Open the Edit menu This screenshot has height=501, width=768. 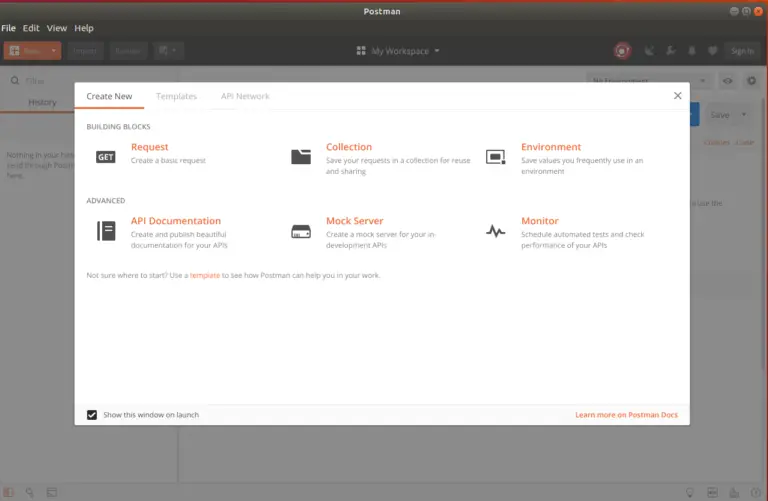pos(31,28)
